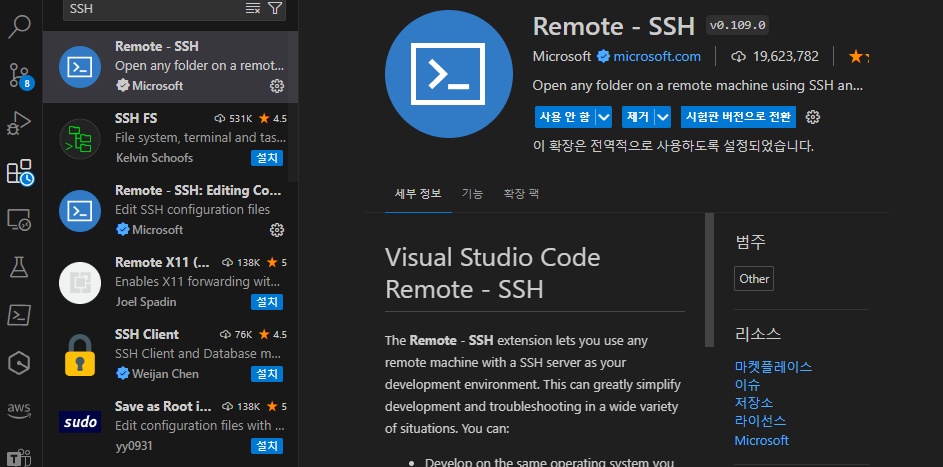Open the Microsoft link under 리소스

[x=761, y=441]
